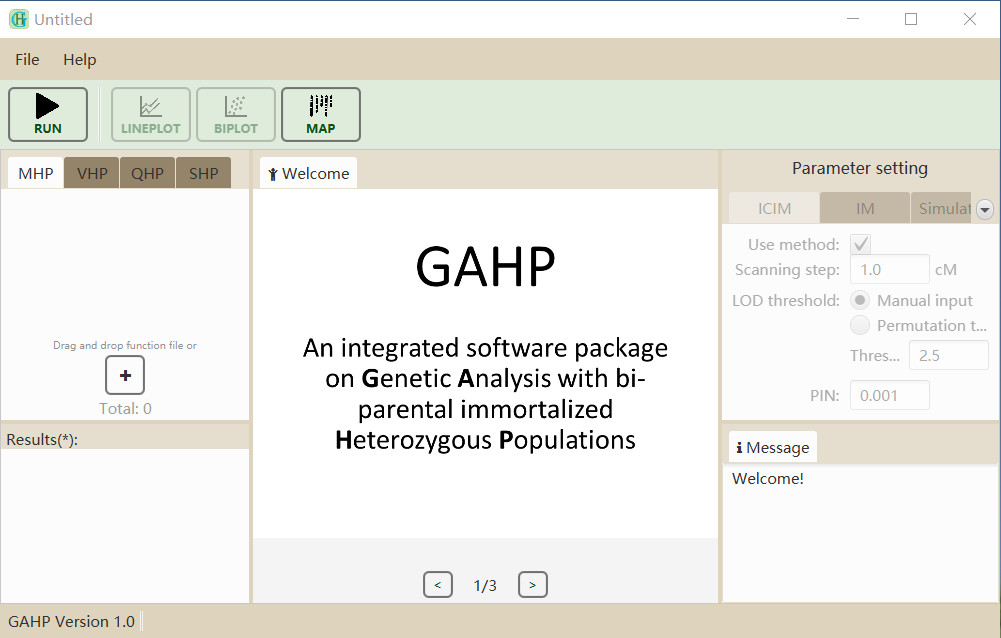Open the Help menu

coord(80,60)
